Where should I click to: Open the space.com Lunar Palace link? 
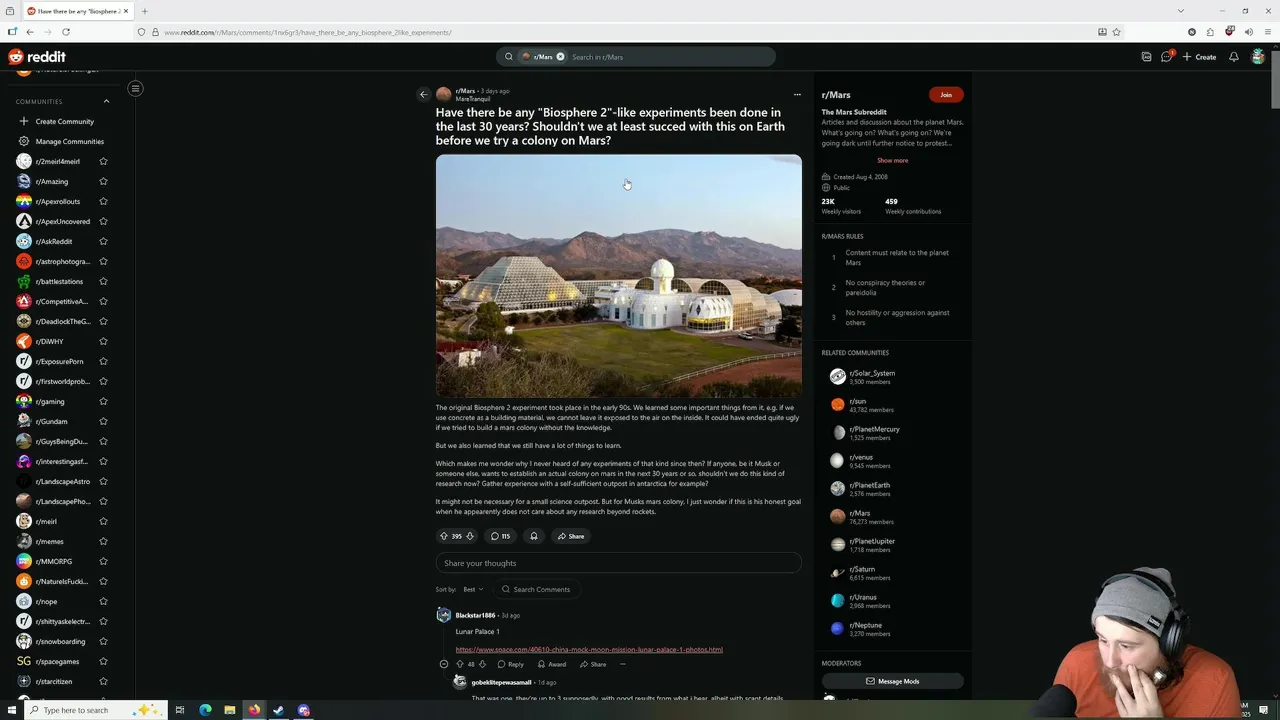click(589, 650)
